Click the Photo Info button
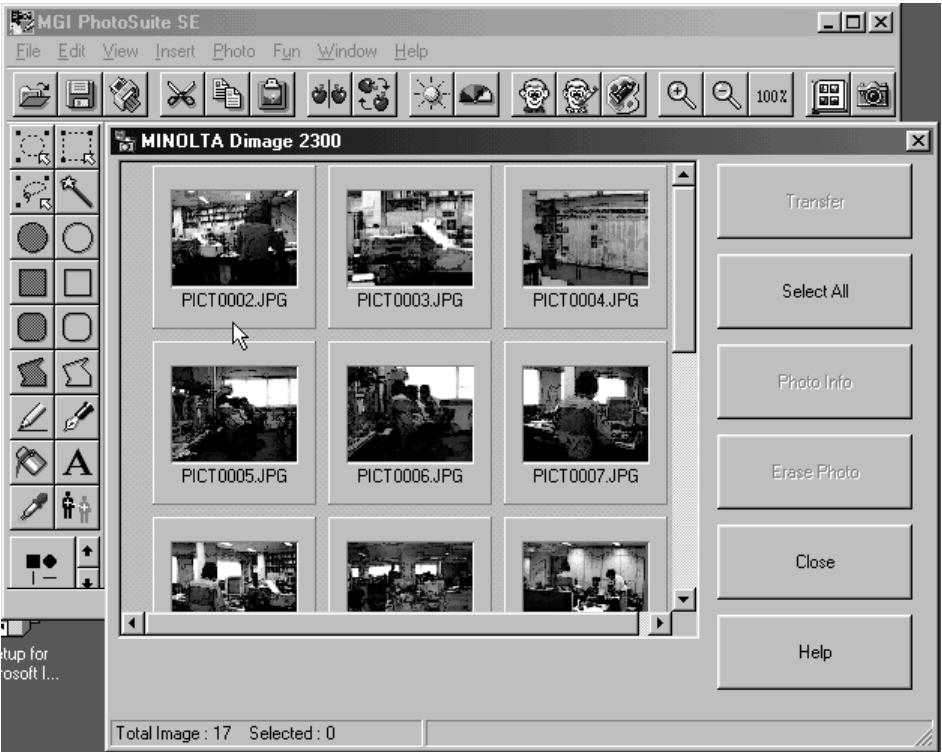This screenshot has height=753, width=942. [815, 381]
